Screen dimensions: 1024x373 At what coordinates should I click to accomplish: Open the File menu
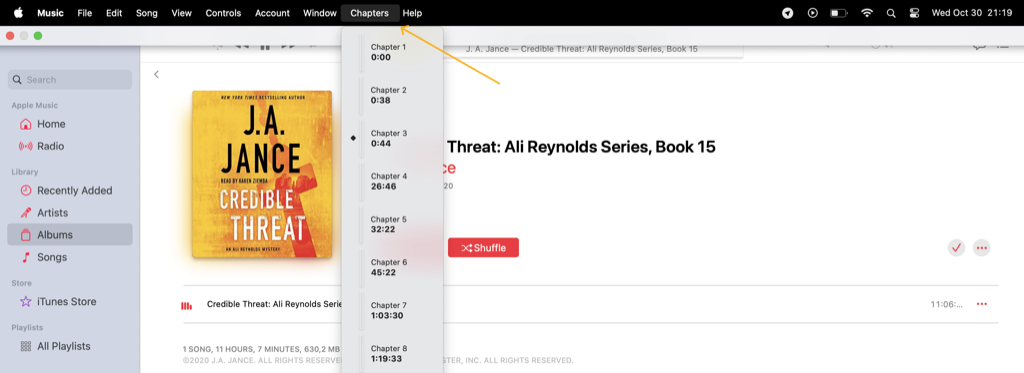click(84, 13)
